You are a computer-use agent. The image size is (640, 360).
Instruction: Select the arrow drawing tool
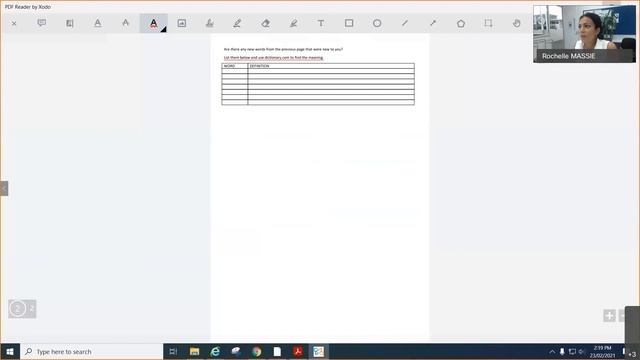click(x=433, y=23)
